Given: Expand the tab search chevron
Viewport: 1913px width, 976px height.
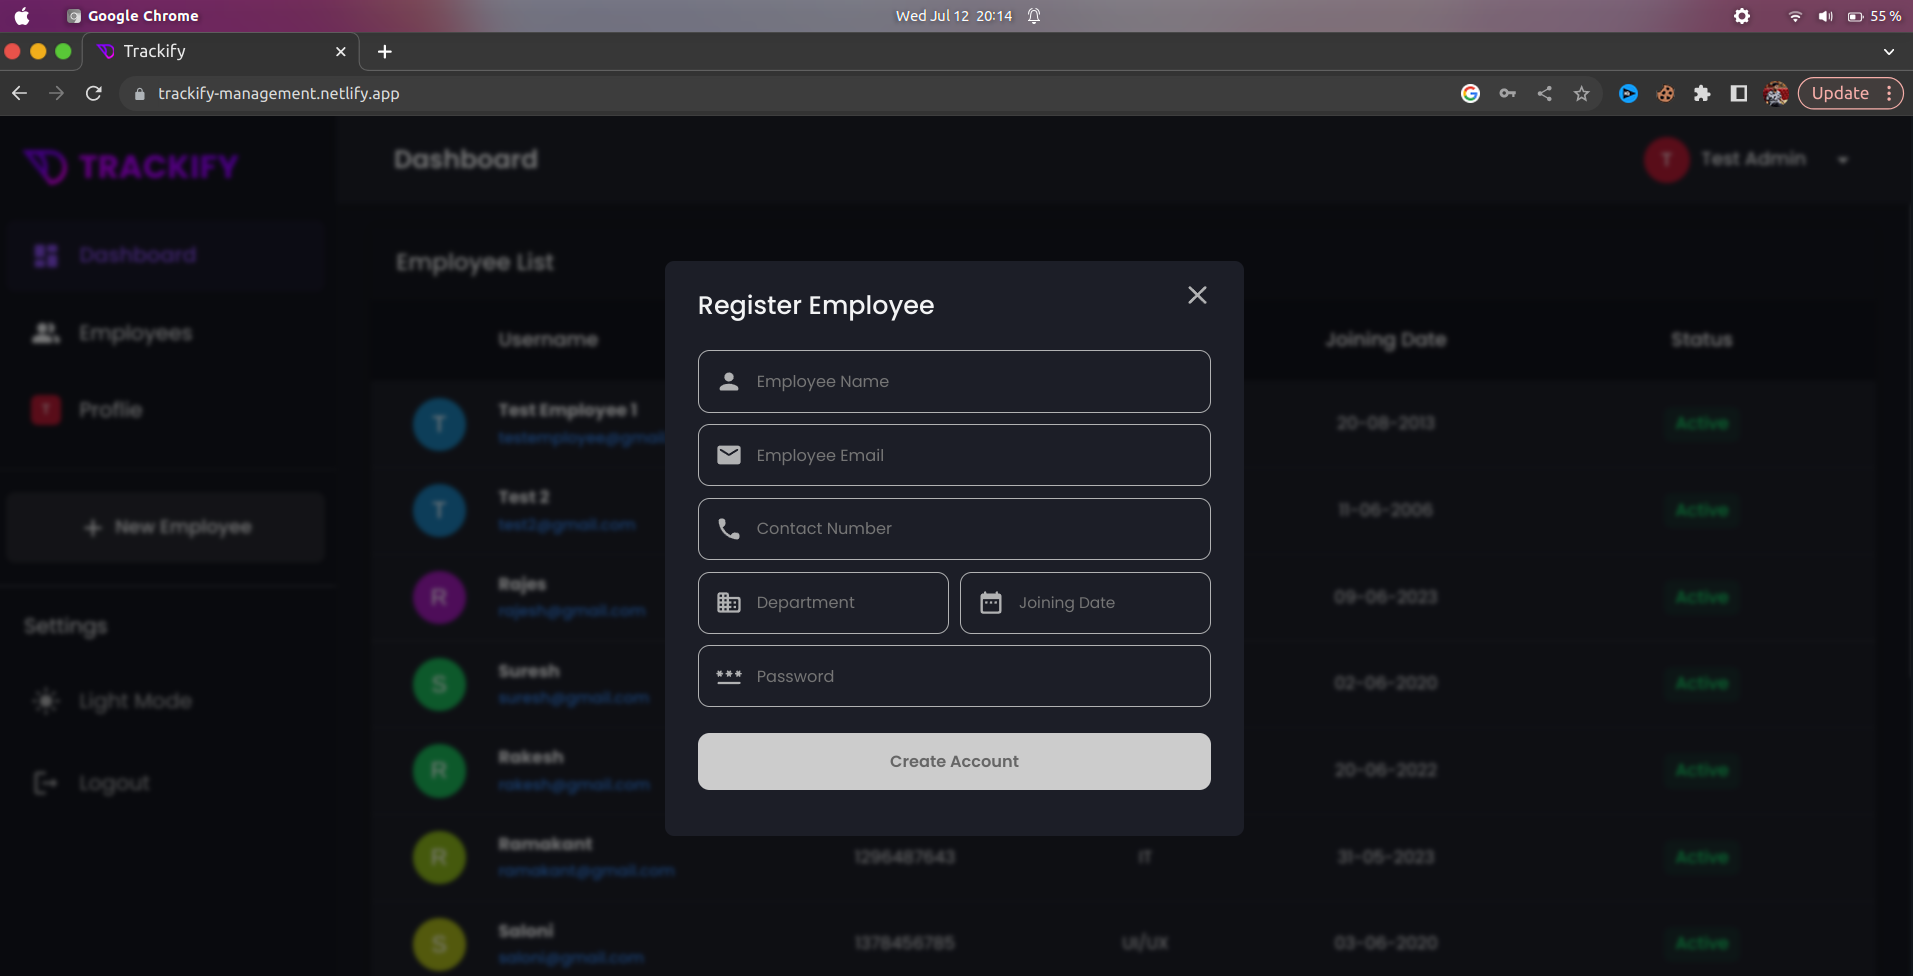Looking at the screenshot, I should click(x=1889, y=51).
